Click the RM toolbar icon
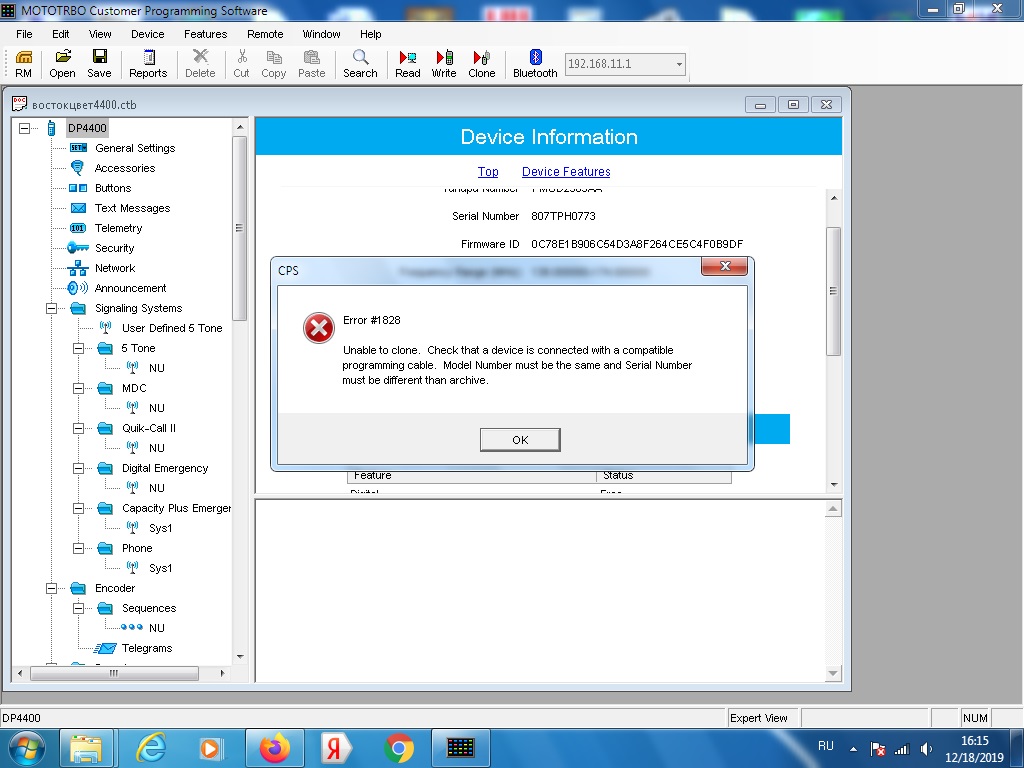 [24, 64]
